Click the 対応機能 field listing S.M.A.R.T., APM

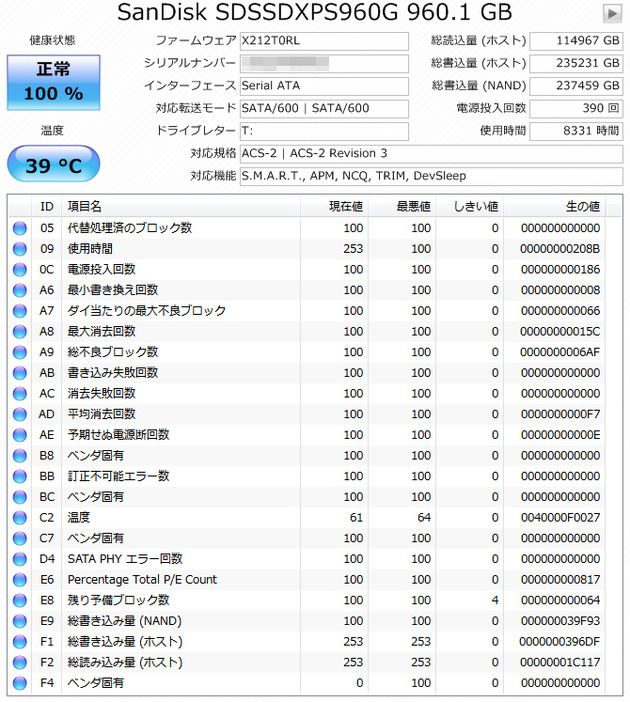431,176
